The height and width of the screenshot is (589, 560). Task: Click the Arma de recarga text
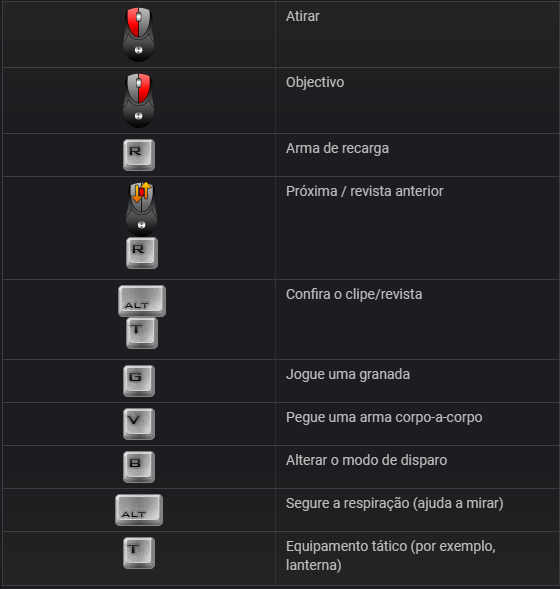coord(337,148)
